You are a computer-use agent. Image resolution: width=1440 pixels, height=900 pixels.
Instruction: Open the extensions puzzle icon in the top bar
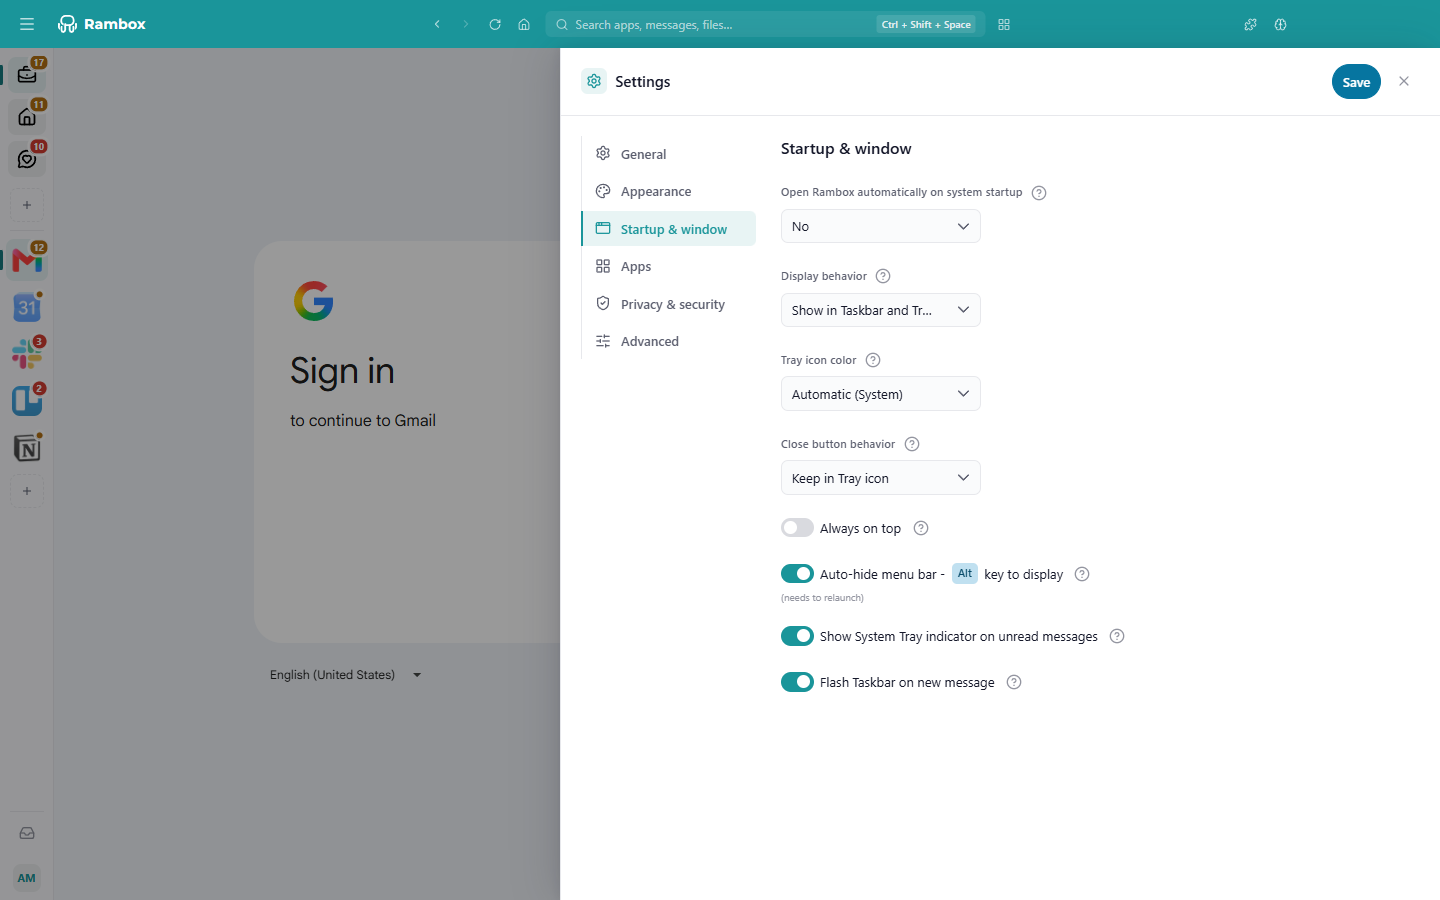[1250, 24]
